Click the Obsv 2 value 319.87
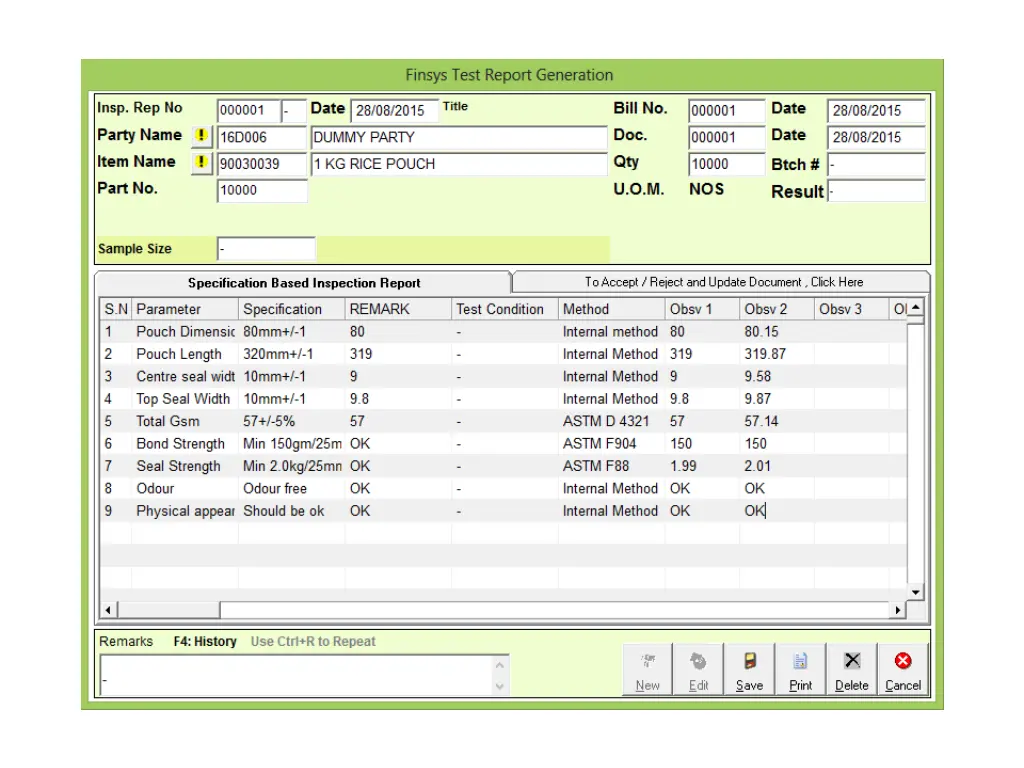Image resolution: width=1024 pixels, height=768 pixels. 776,354
